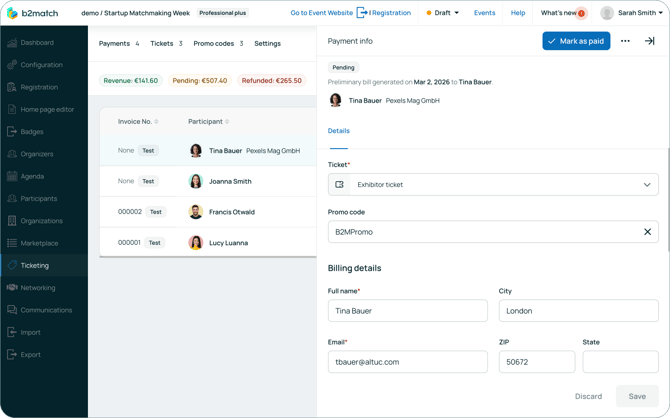Click the Promo code input field

point(493,232)
